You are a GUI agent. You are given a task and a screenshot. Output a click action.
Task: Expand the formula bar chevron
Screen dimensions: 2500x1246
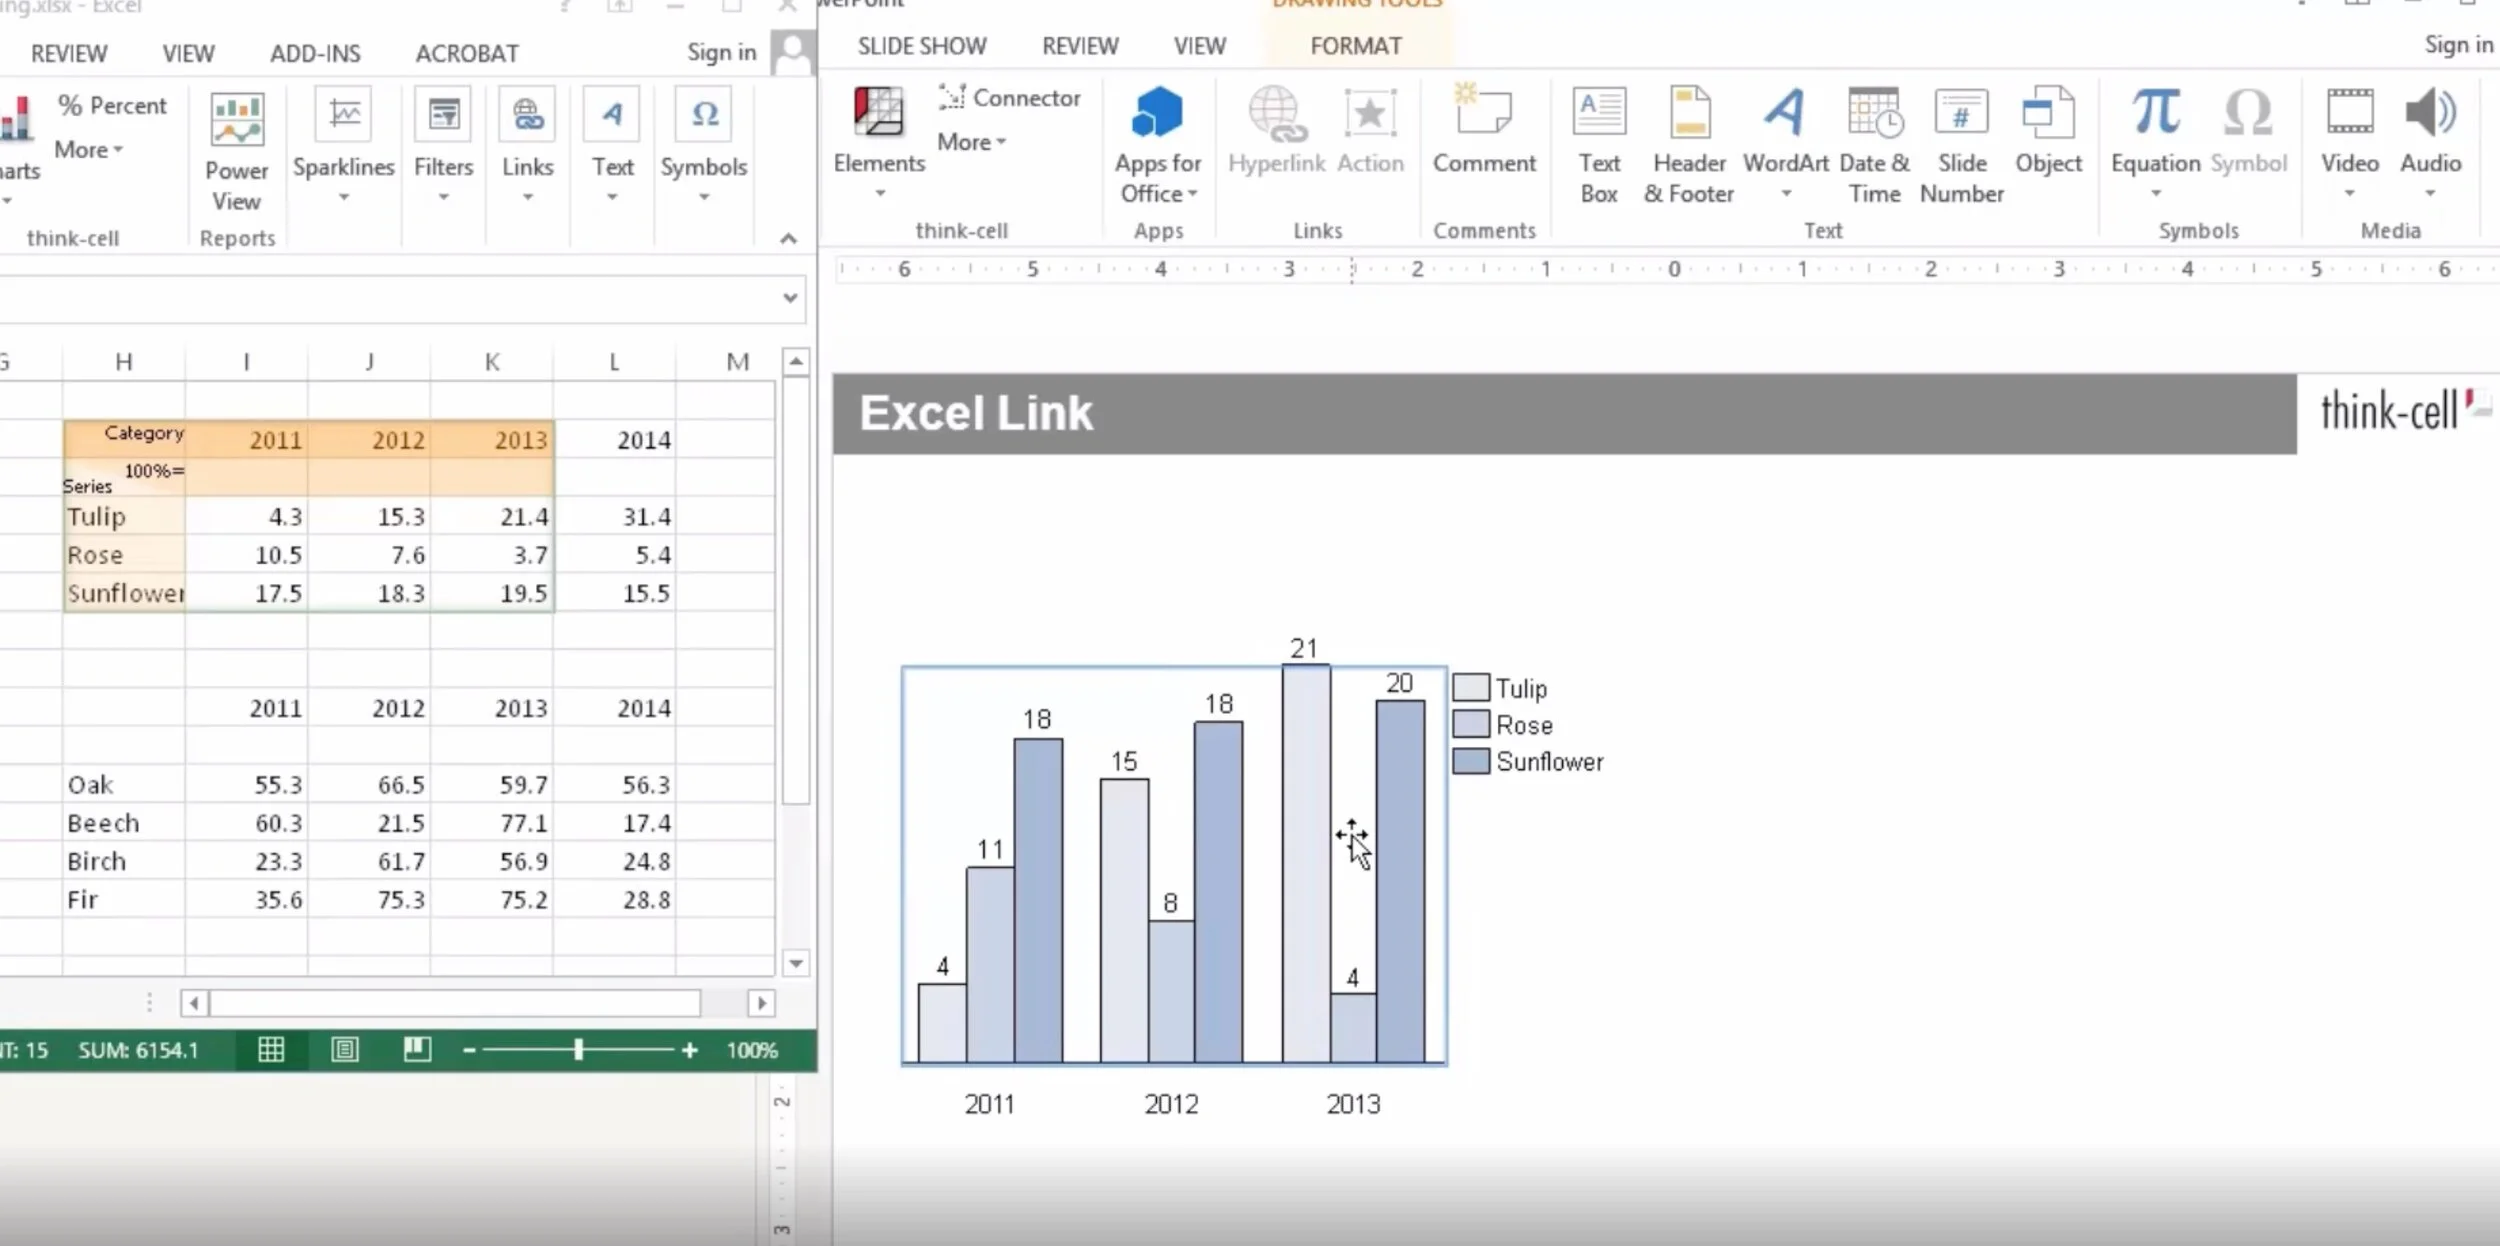(790, 298)
